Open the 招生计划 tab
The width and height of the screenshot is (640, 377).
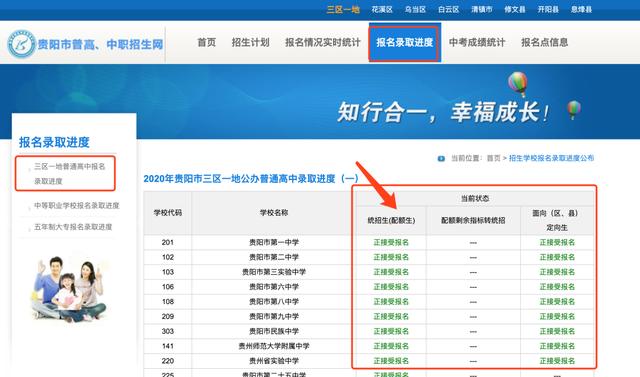coord(250,42)
